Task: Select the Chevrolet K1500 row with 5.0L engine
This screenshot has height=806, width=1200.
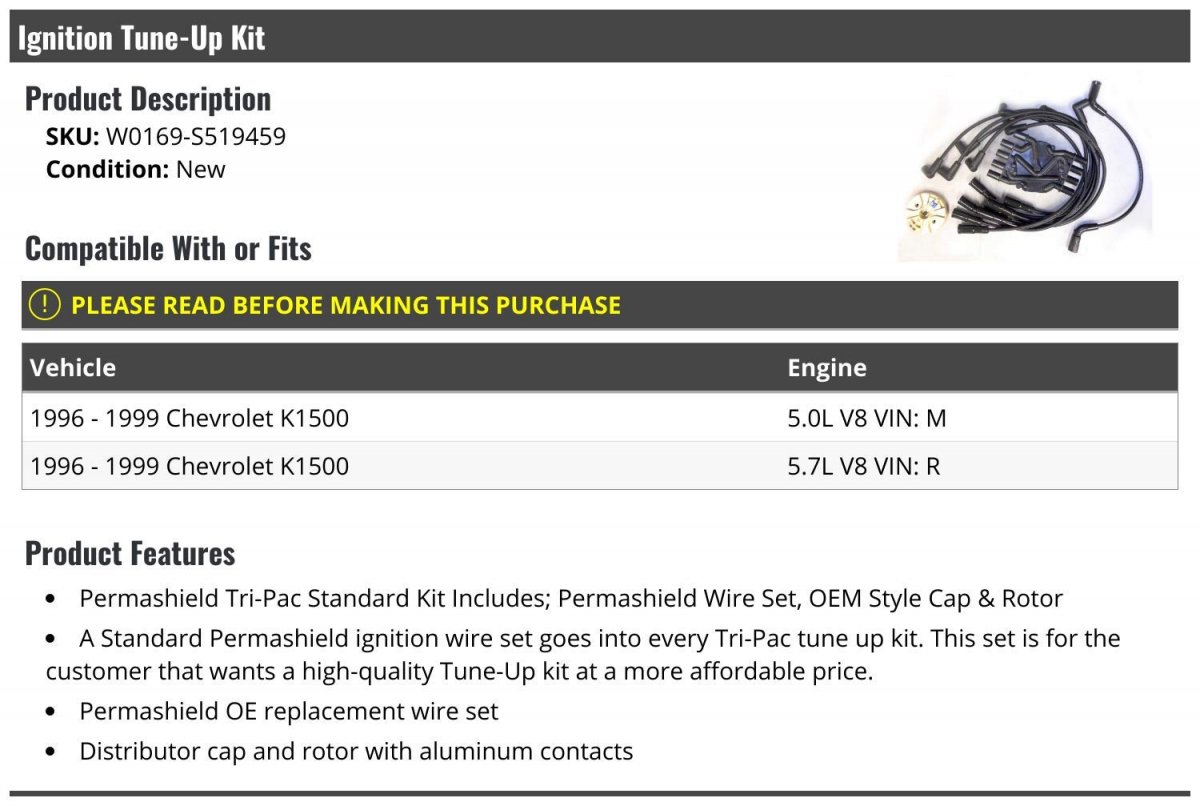Action: (600, 418)
